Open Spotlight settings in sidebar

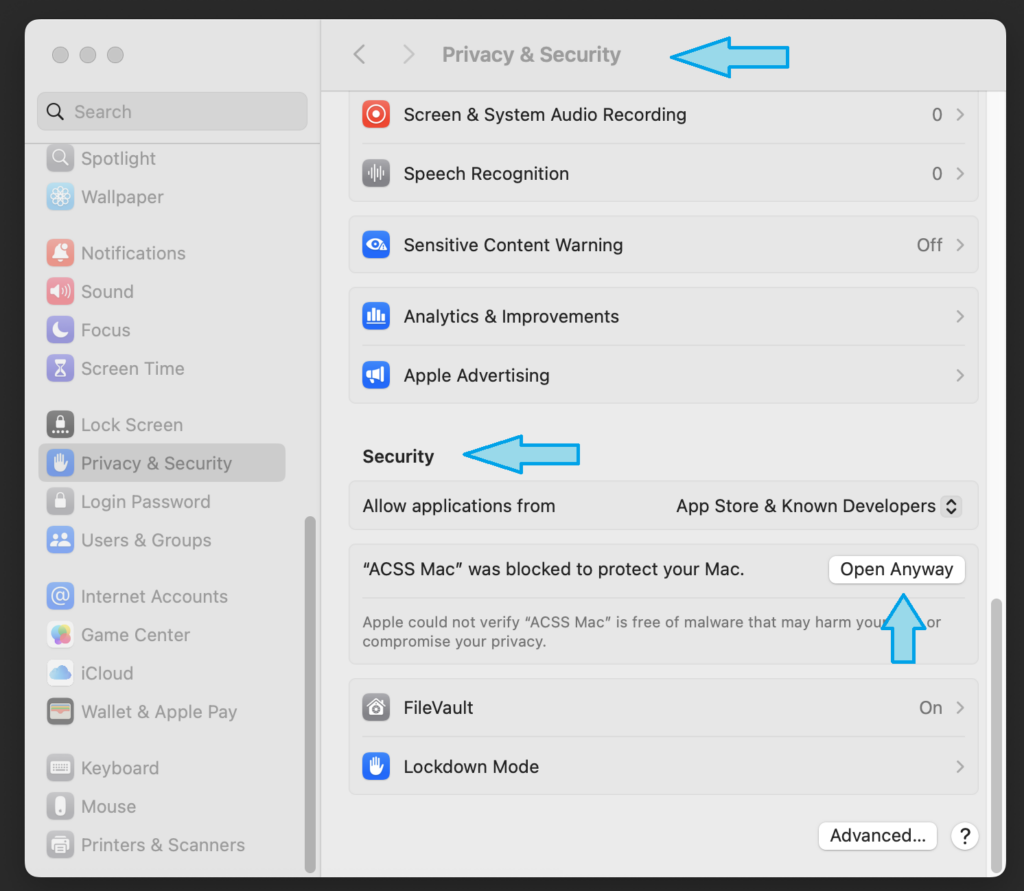point(118,159)
